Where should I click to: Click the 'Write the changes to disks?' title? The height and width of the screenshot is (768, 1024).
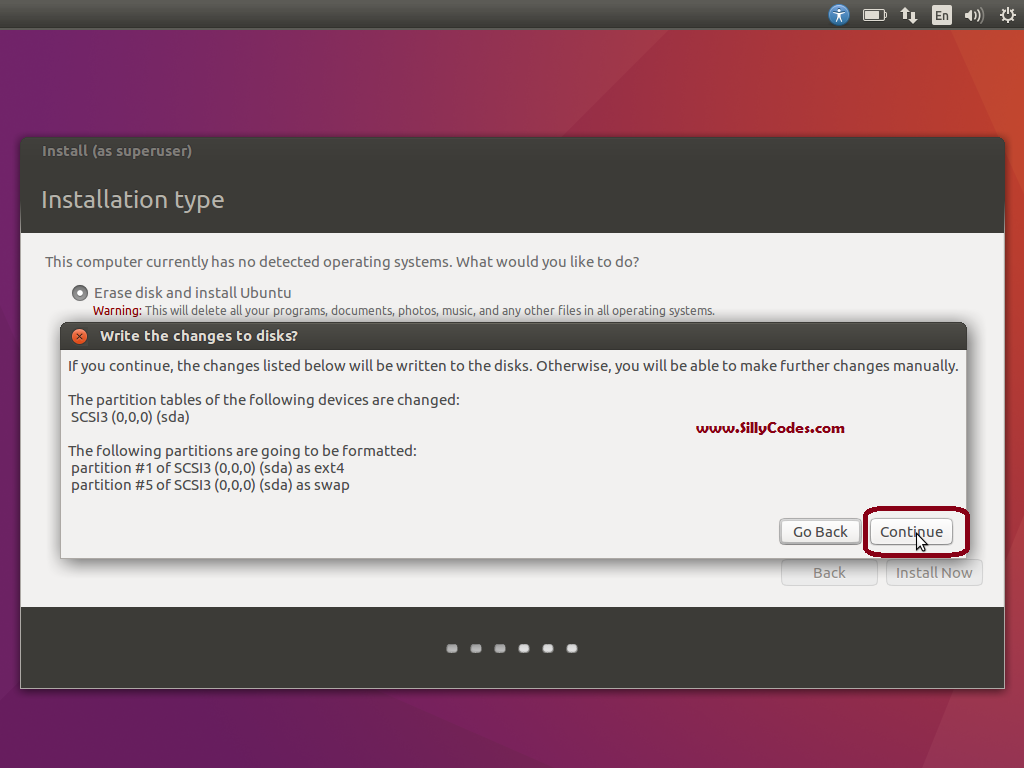click(199, 336)
